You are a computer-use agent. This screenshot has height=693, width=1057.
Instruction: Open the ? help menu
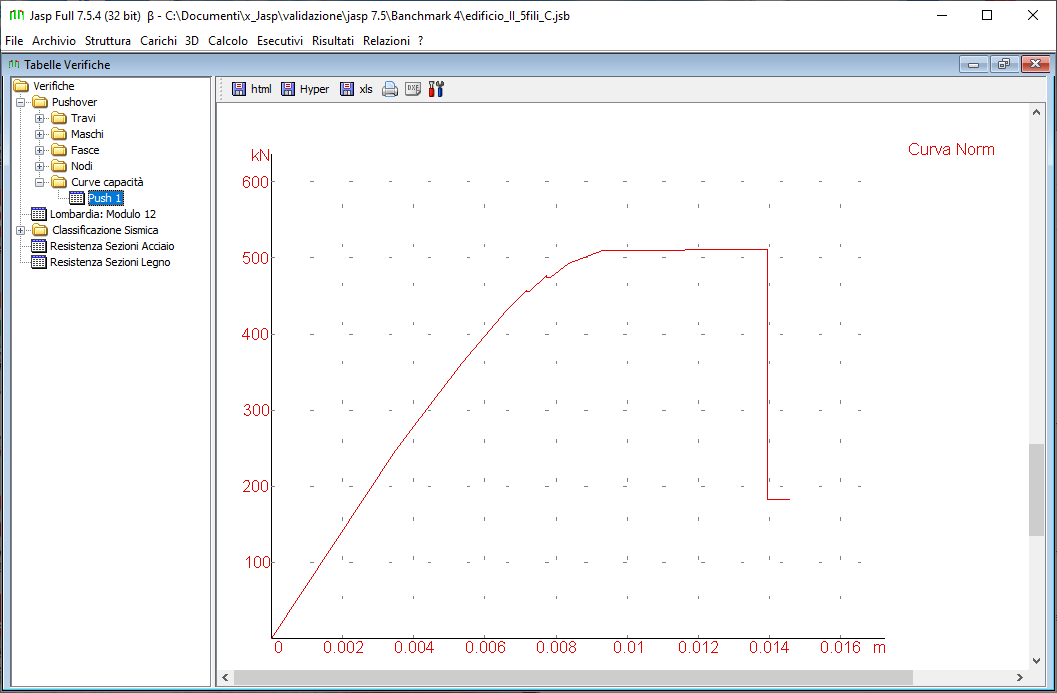[x=421, y=40]
